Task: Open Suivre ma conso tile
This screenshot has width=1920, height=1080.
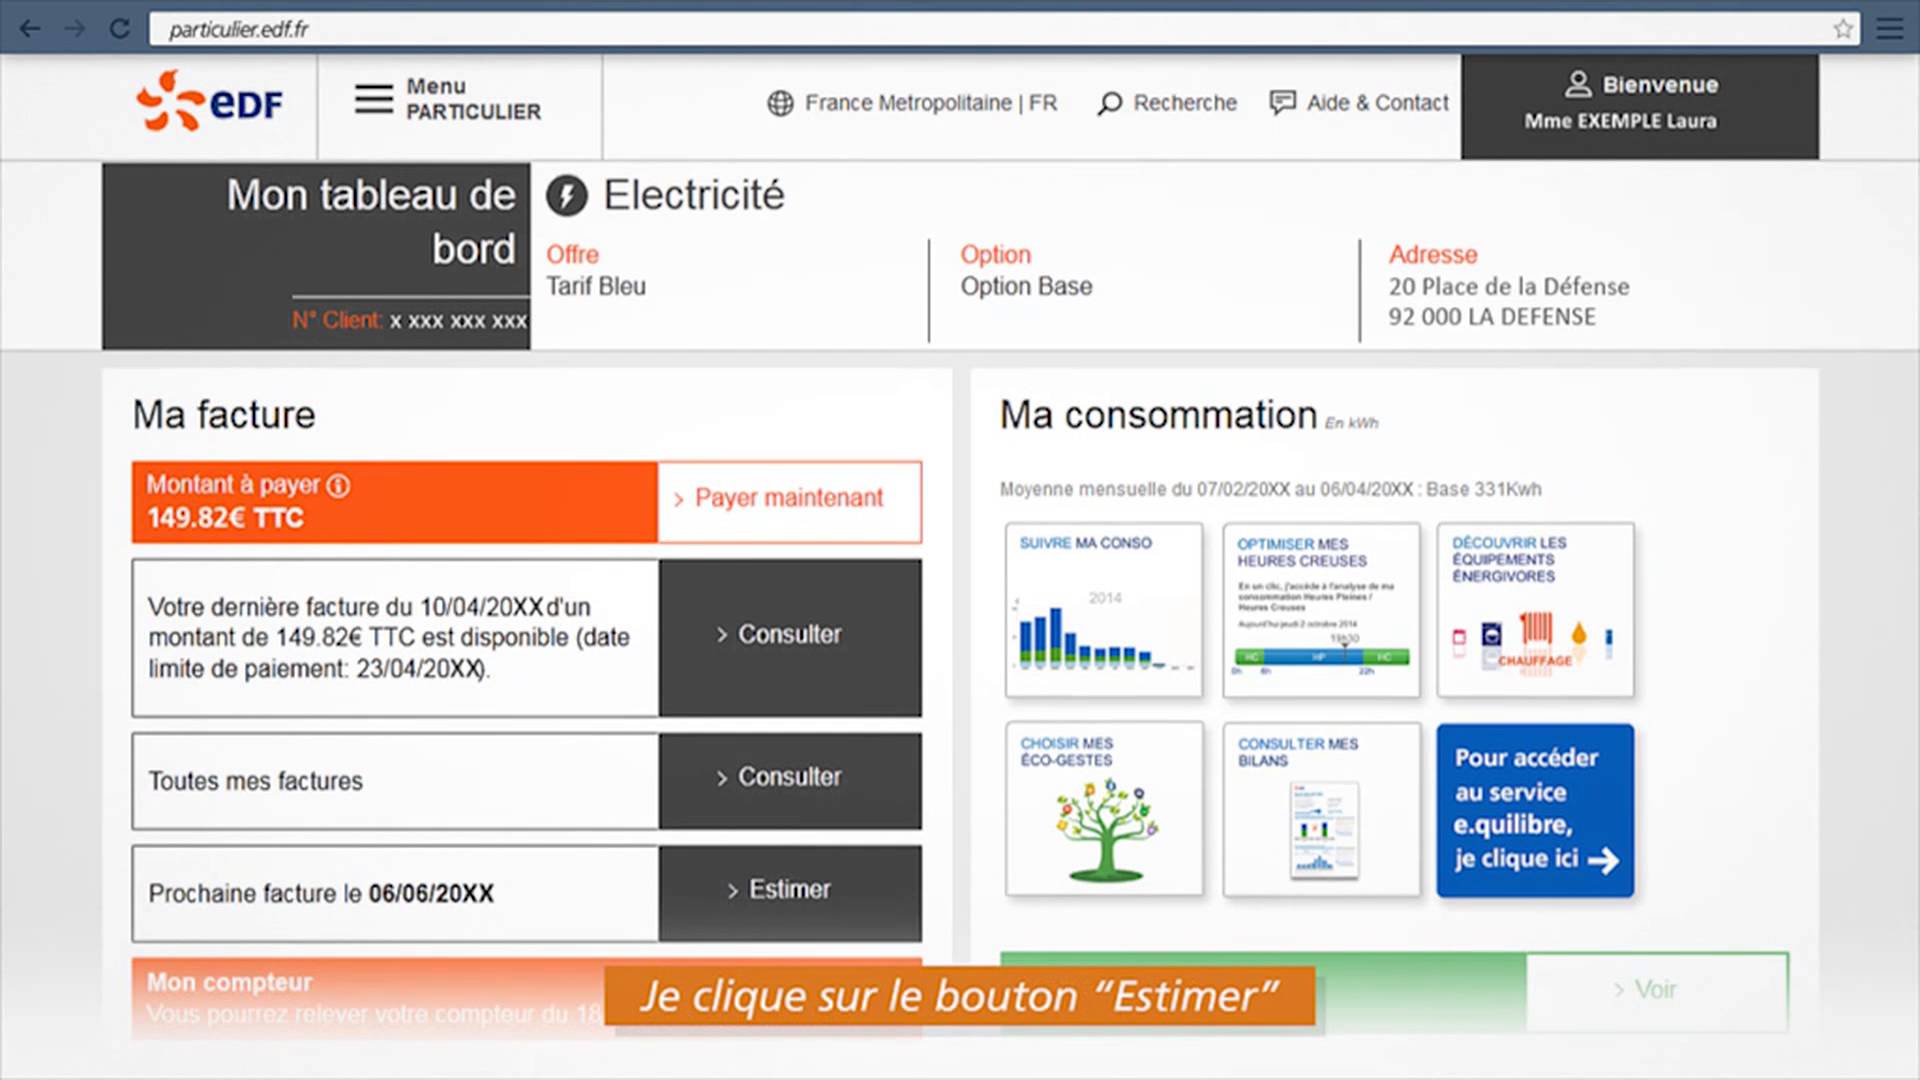Action: click(1104, 609)
